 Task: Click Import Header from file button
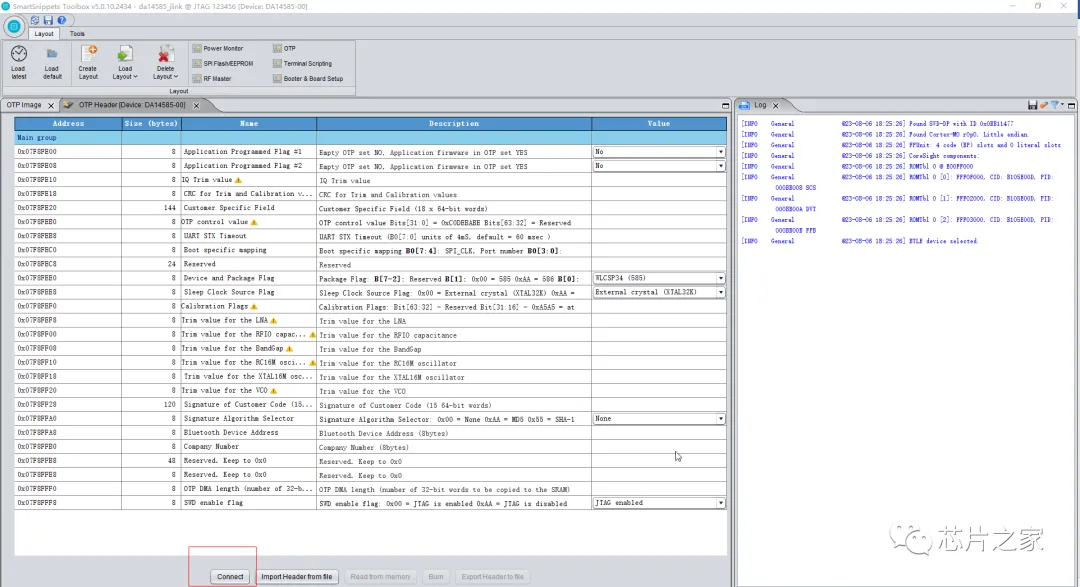coord(297,577)
